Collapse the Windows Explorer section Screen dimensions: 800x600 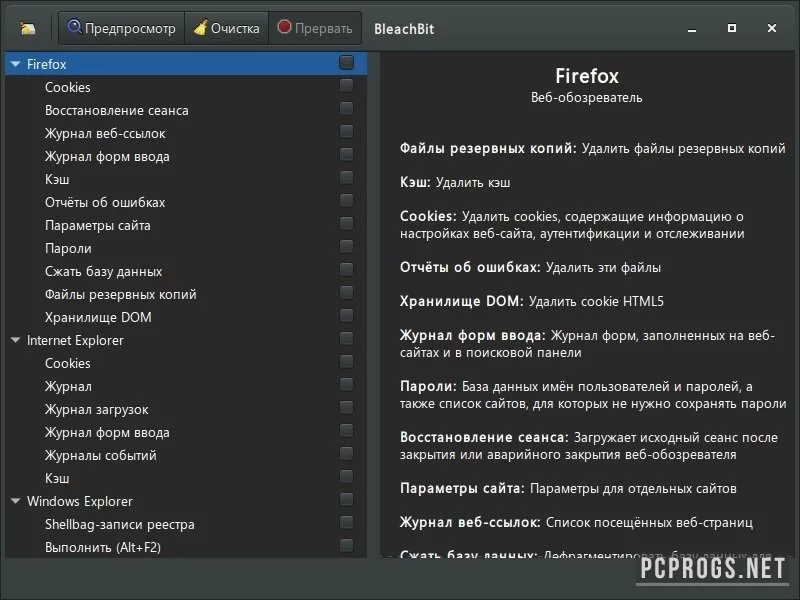15,501
